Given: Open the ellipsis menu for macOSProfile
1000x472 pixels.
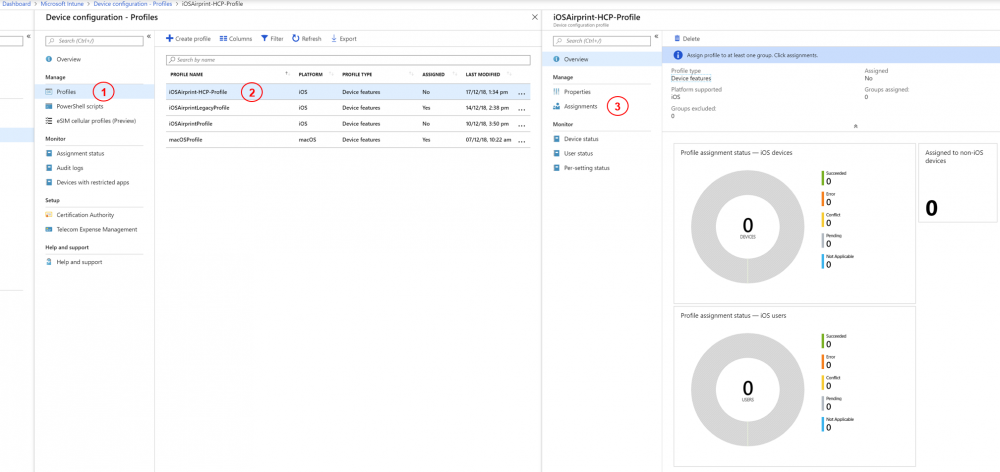Looking at the screenshot, I should 521,140.
